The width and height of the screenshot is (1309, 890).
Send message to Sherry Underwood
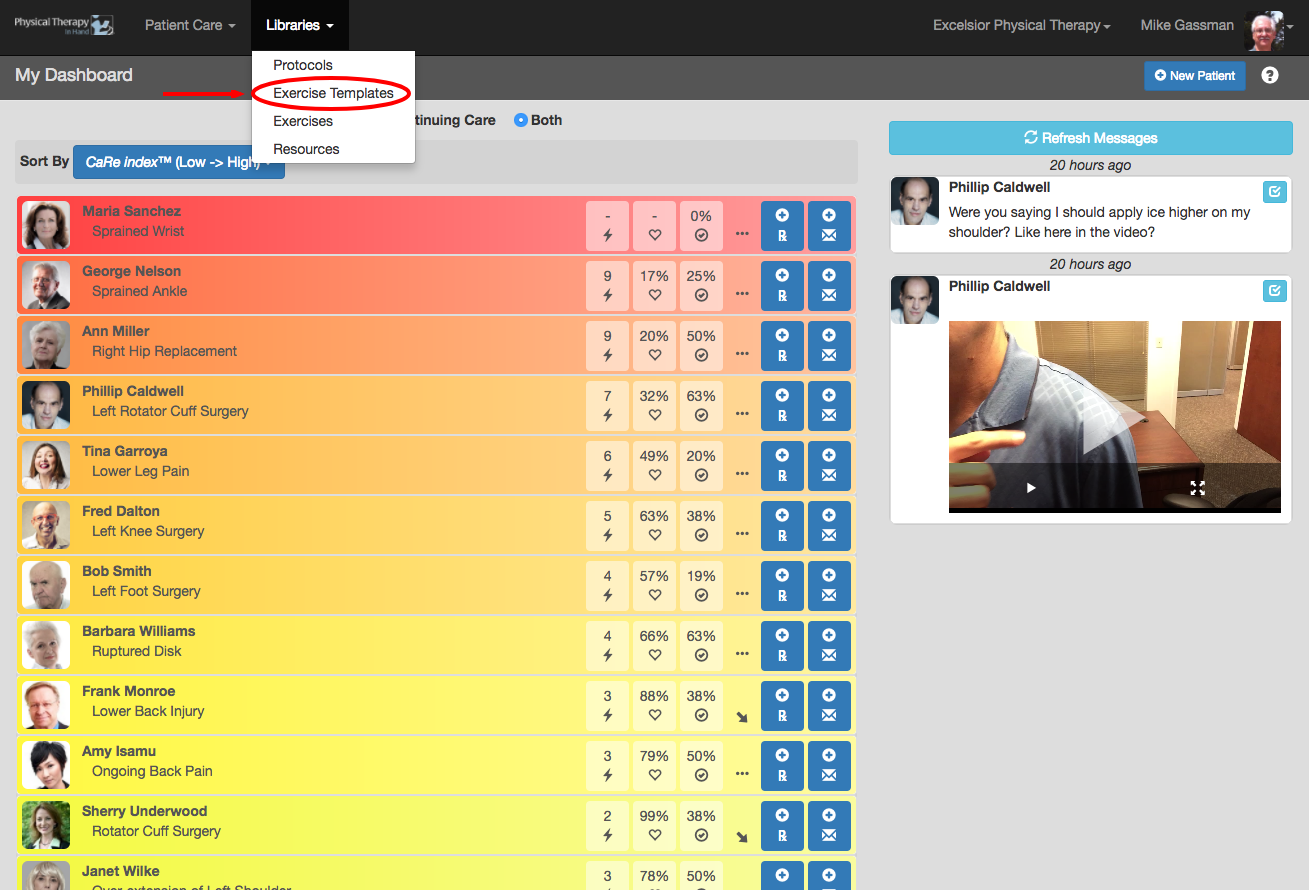click(x=829, y=825)
